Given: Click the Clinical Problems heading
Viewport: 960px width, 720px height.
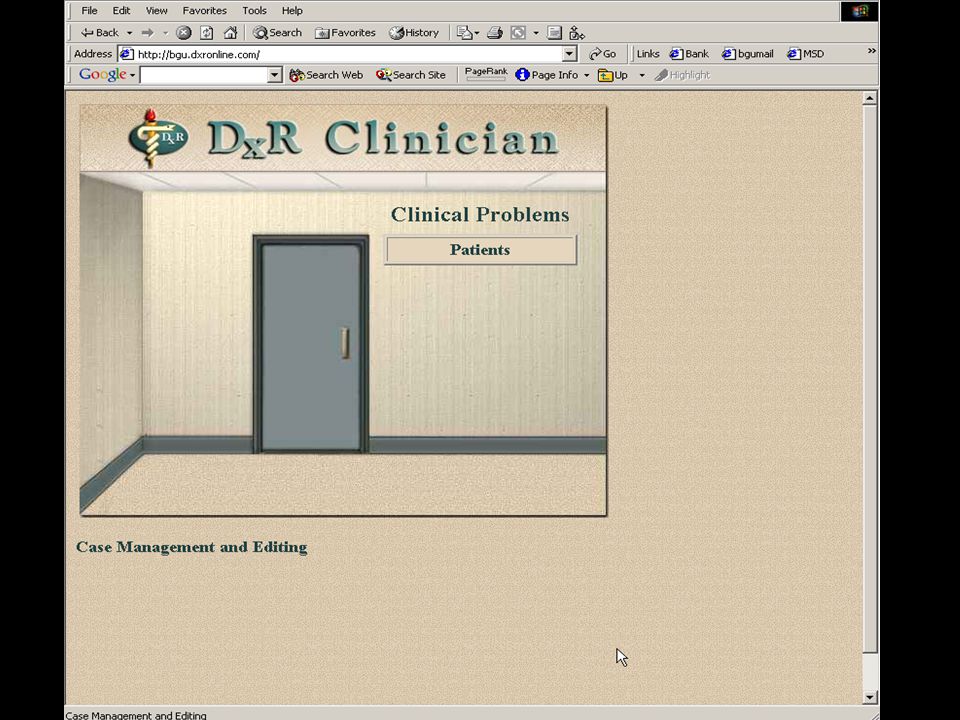Looking at the screenshot, I should coord(480,214).
